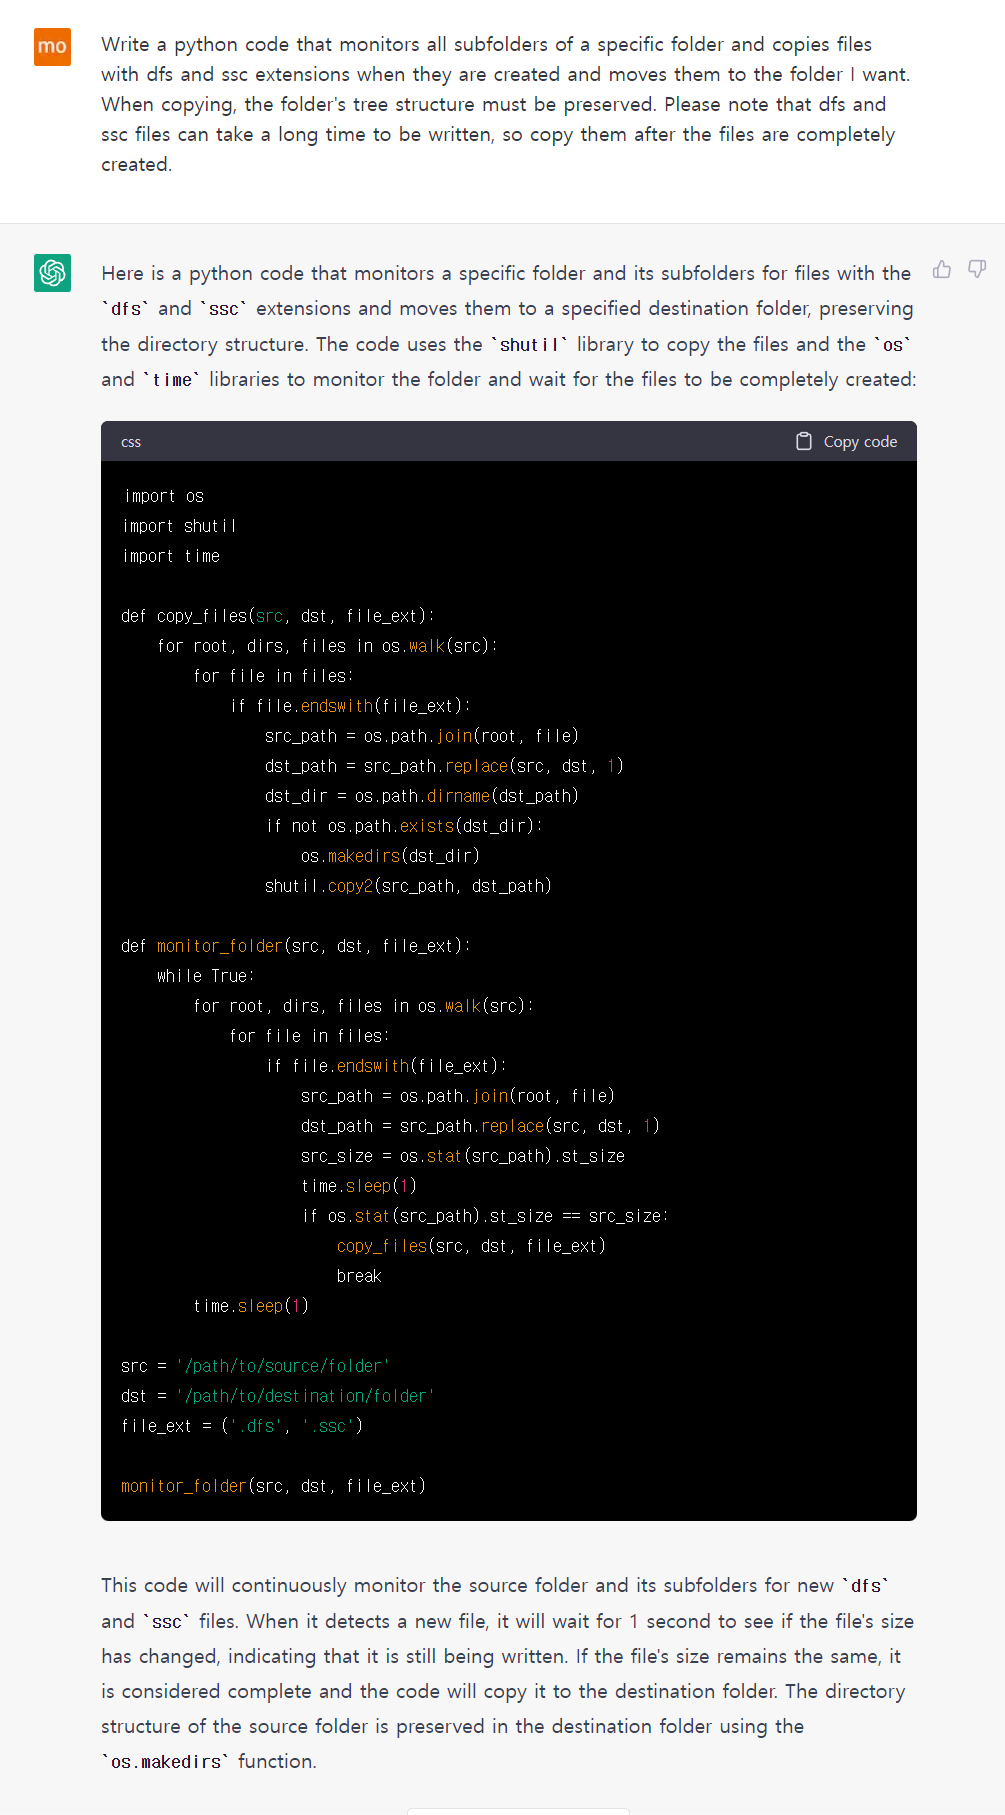Click "src = '/path/to/source/folder'" line
1005x1815 pixels.
point(255,1366)
